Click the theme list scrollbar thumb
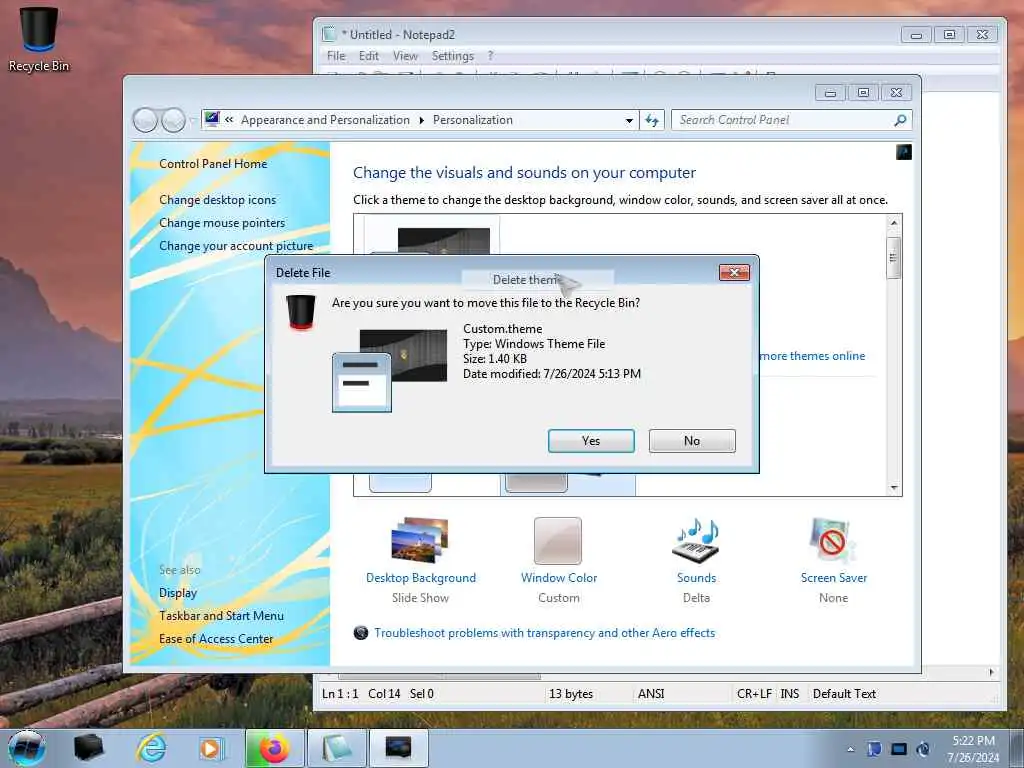Viewport: 1024px width, 768px height. coord(894,258)
